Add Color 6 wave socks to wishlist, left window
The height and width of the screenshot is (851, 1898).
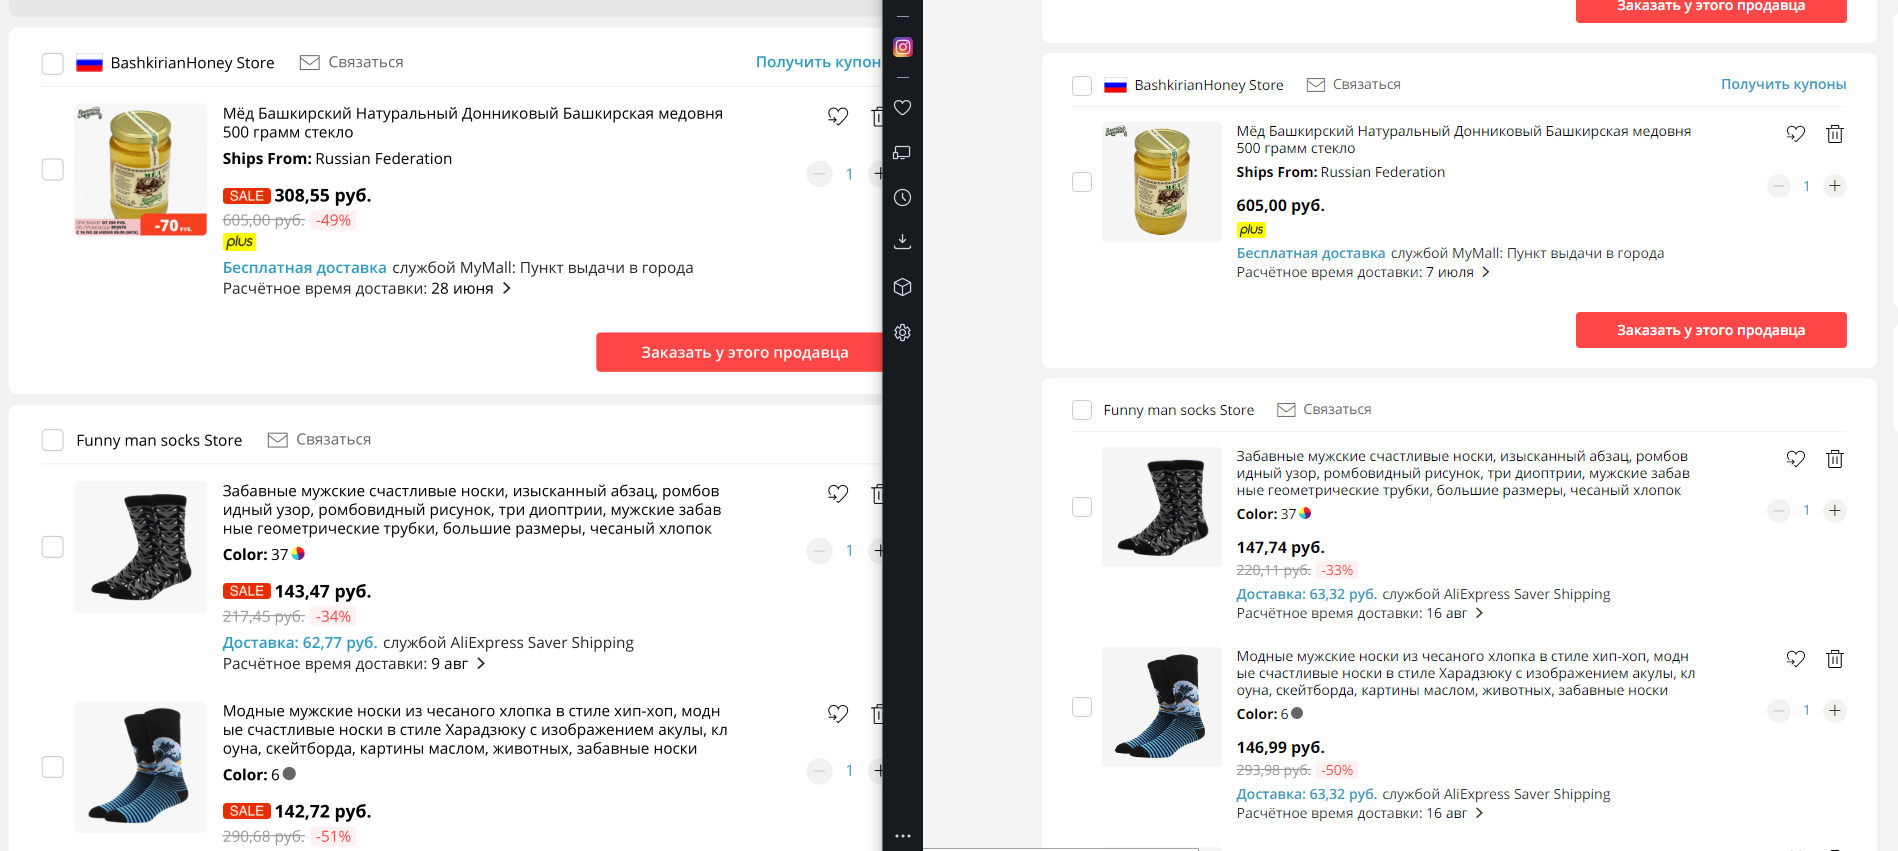[x=838, y=713]
